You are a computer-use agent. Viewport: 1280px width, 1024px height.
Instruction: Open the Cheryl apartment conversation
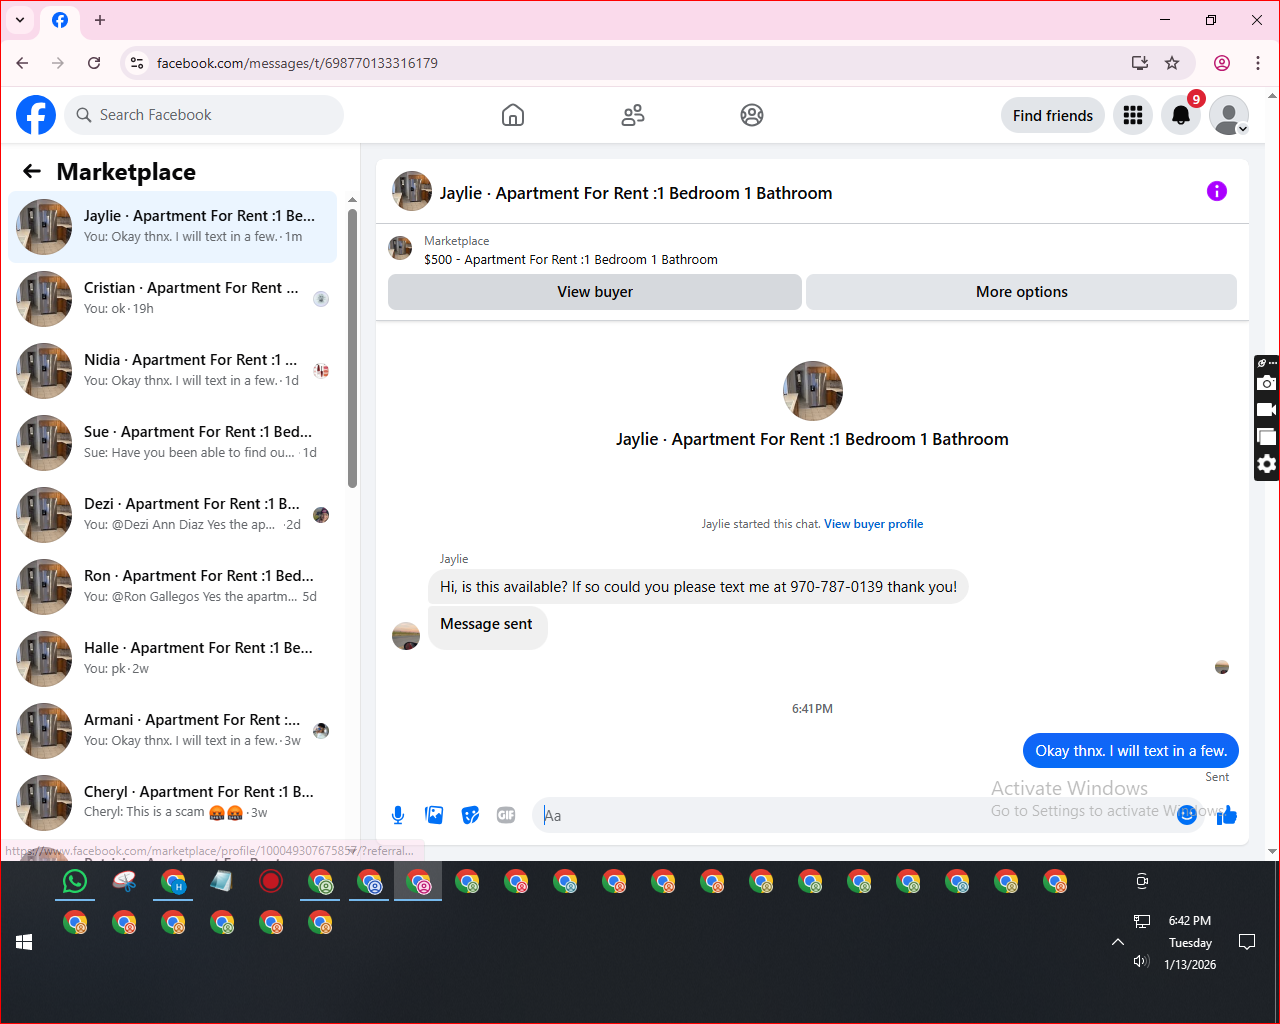(172, 803)
